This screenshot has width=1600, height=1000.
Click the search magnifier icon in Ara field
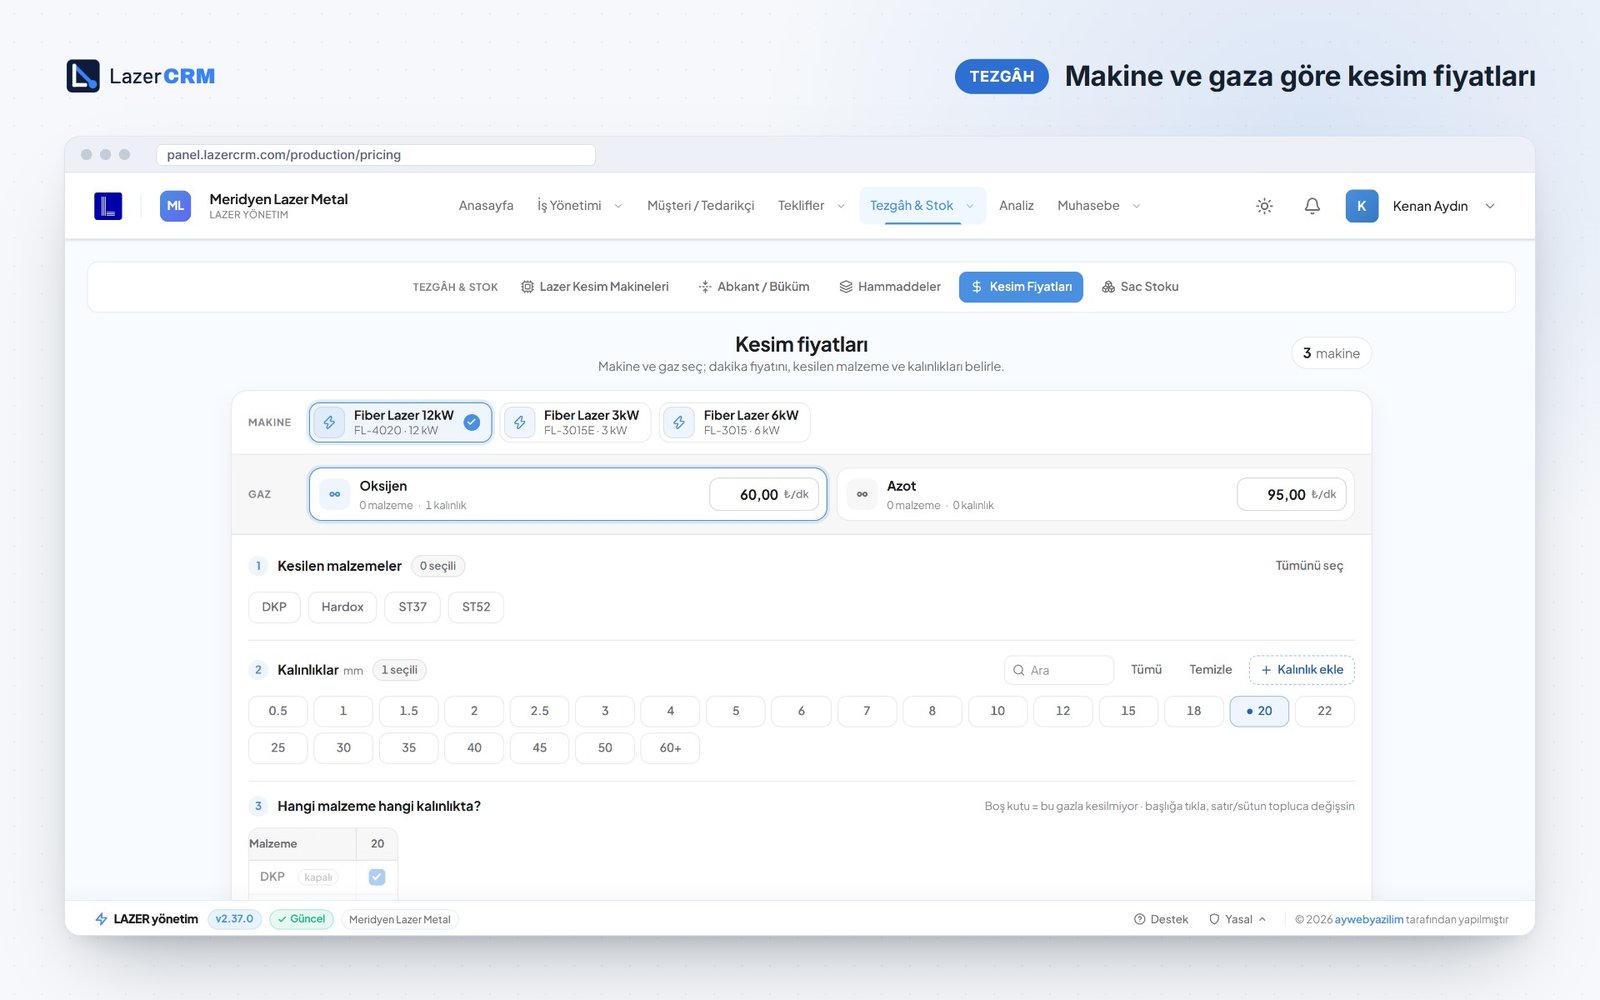pyautogui.click(x=1019, y=670)
